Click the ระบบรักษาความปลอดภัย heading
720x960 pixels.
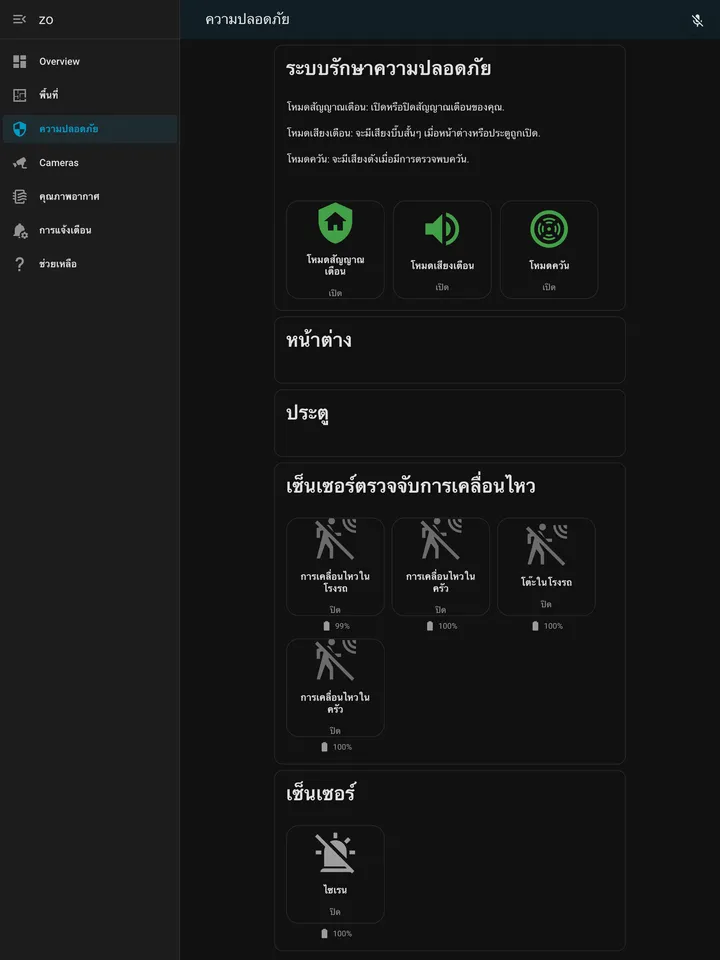pos(388,68)
